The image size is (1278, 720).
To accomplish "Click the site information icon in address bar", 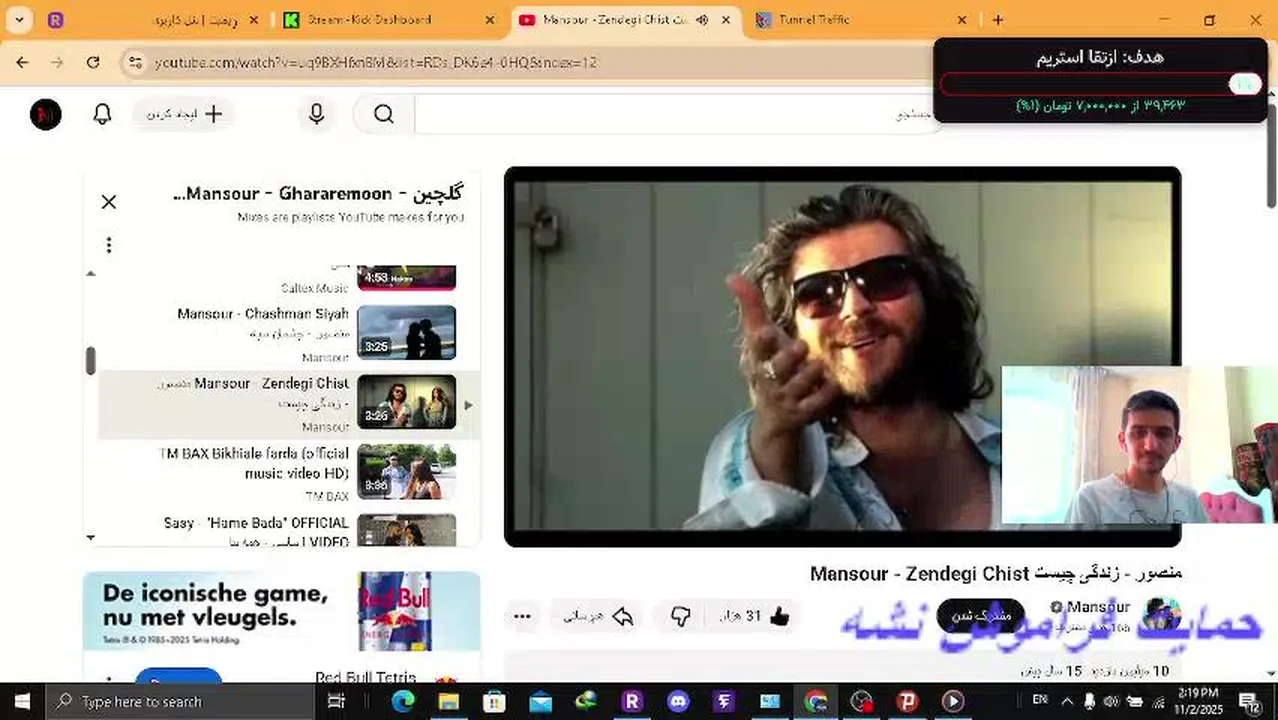I will pyautogui.click(x=136, y=62).
